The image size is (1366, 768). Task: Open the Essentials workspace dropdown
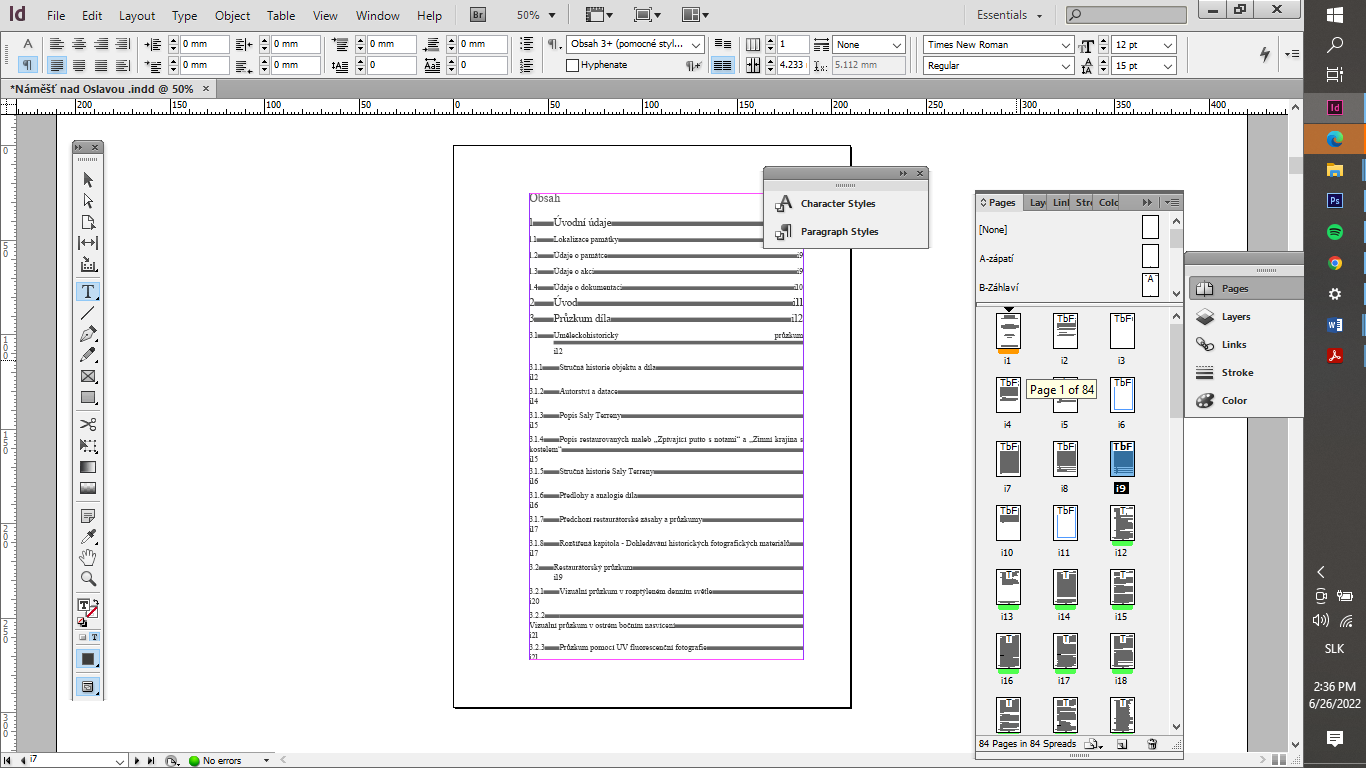[x=1010, y=15]
